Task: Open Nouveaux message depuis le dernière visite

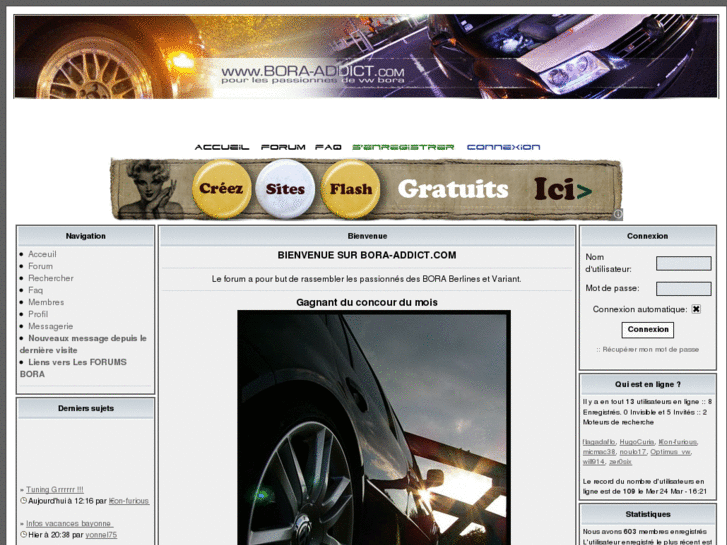Action: pos(83,344)
